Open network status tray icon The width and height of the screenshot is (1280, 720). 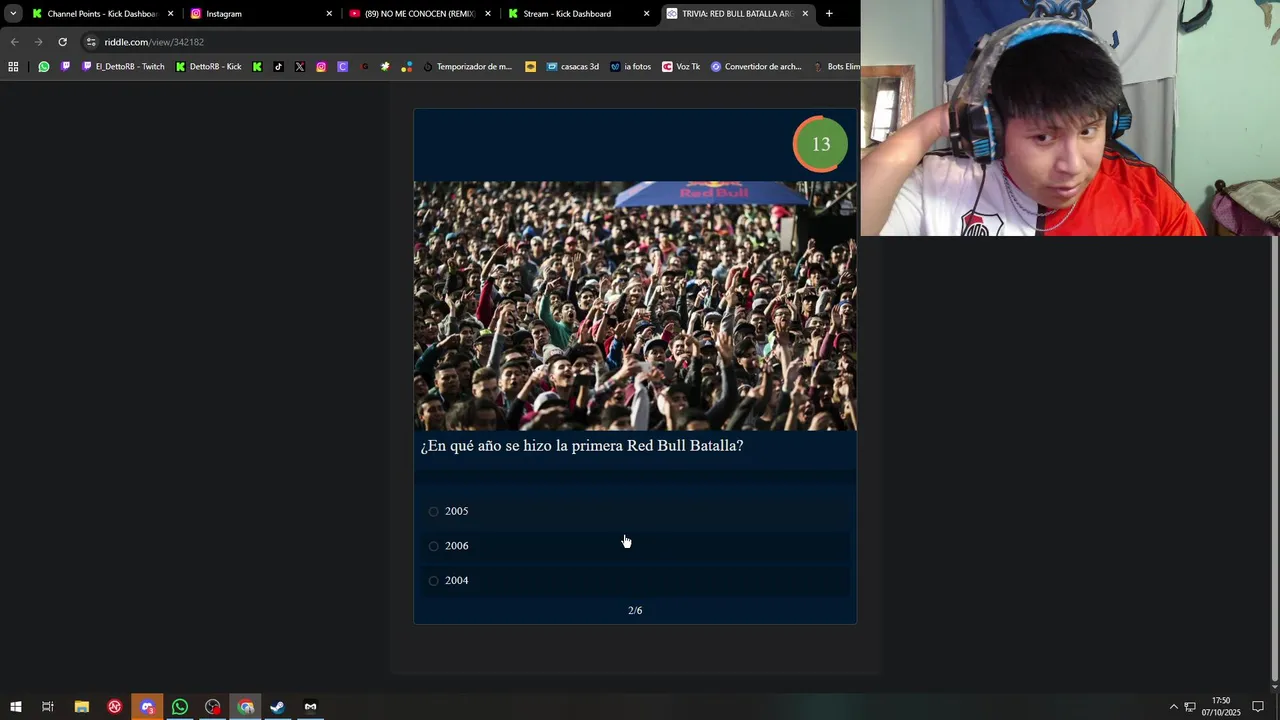(1190, 707)
